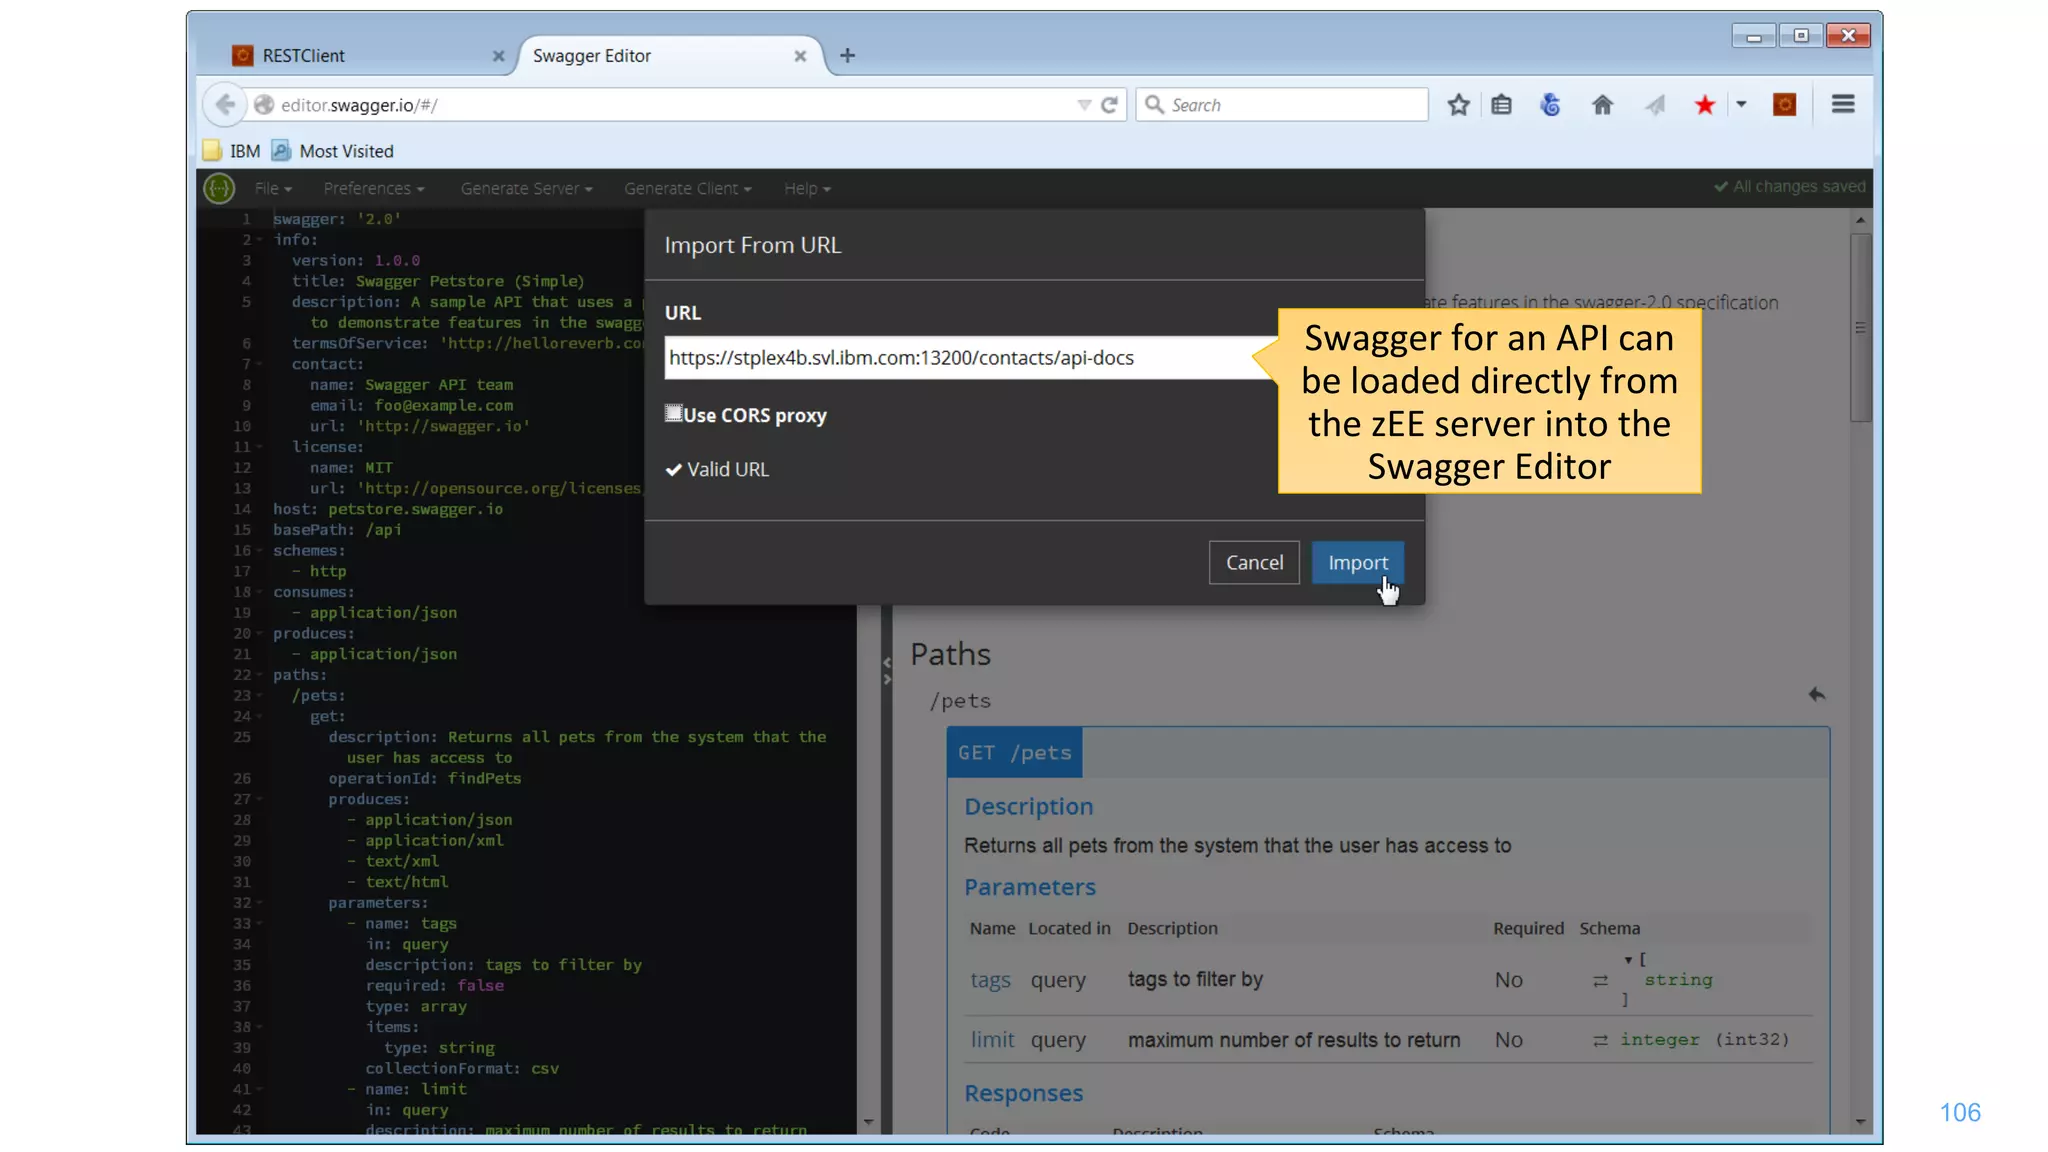Image resolution: width=2048 pixels, height=1152 pixels.
Task: Open a new browser tab
Action: (847, 56)
